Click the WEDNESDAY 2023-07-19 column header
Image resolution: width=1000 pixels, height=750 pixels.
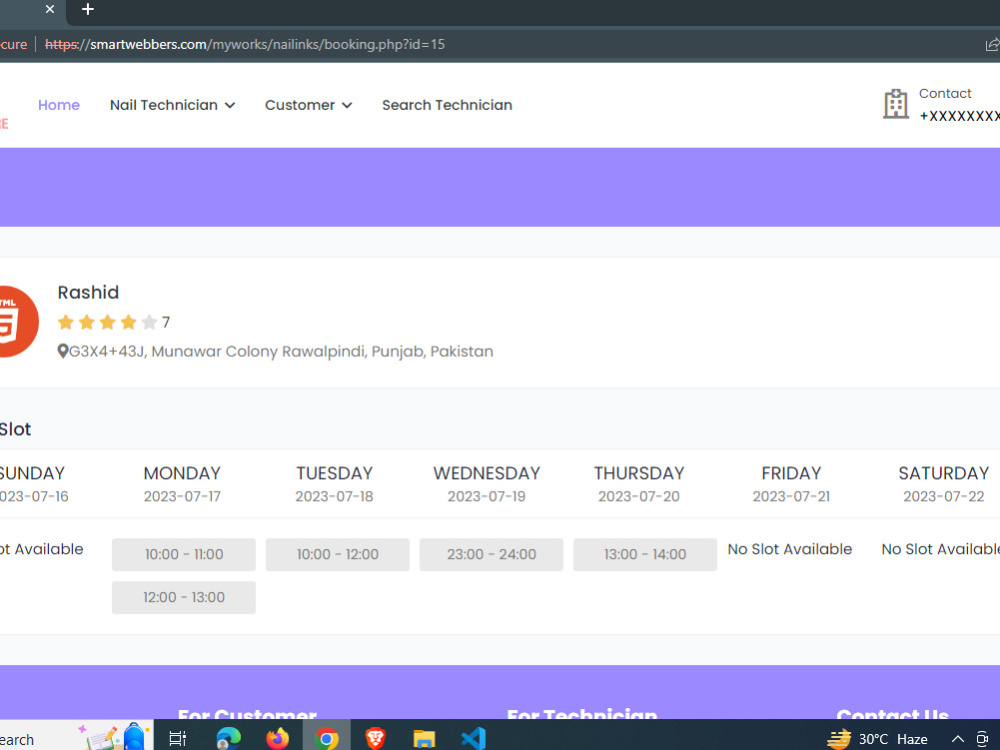[487, 484]
